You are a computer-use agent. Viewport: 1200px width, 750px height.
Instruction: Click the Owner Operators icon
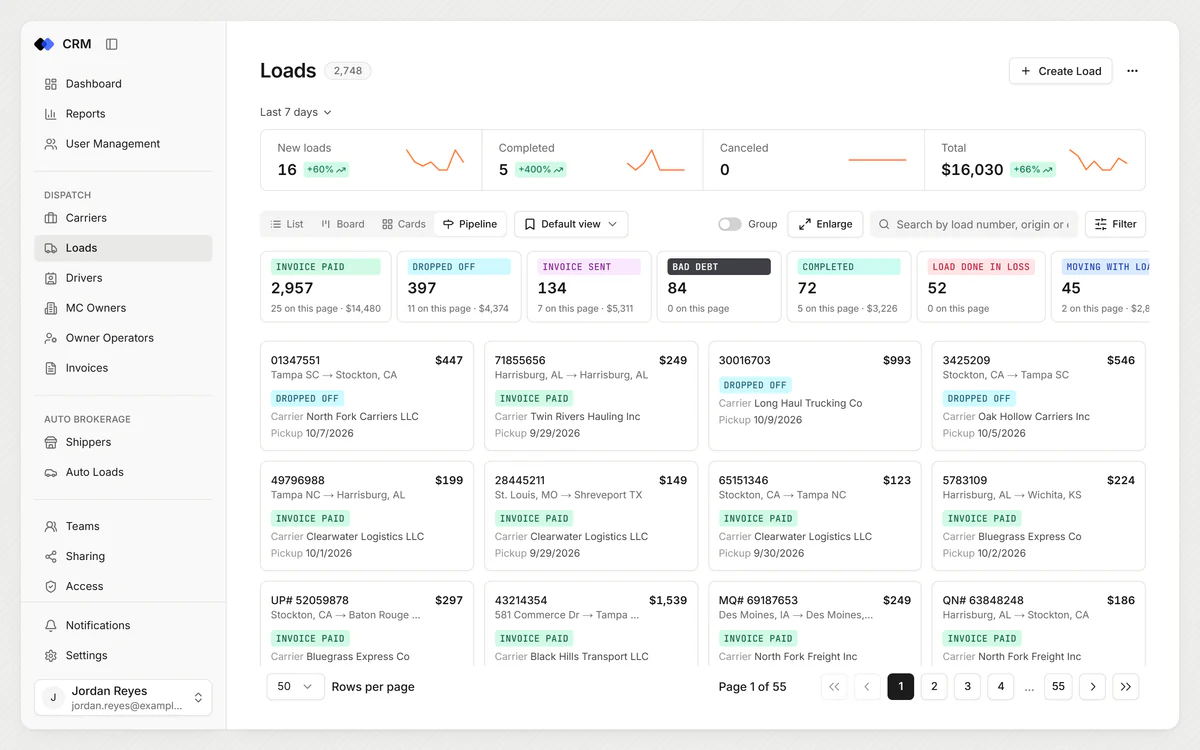pyautogui.click(x=51, y=338)
